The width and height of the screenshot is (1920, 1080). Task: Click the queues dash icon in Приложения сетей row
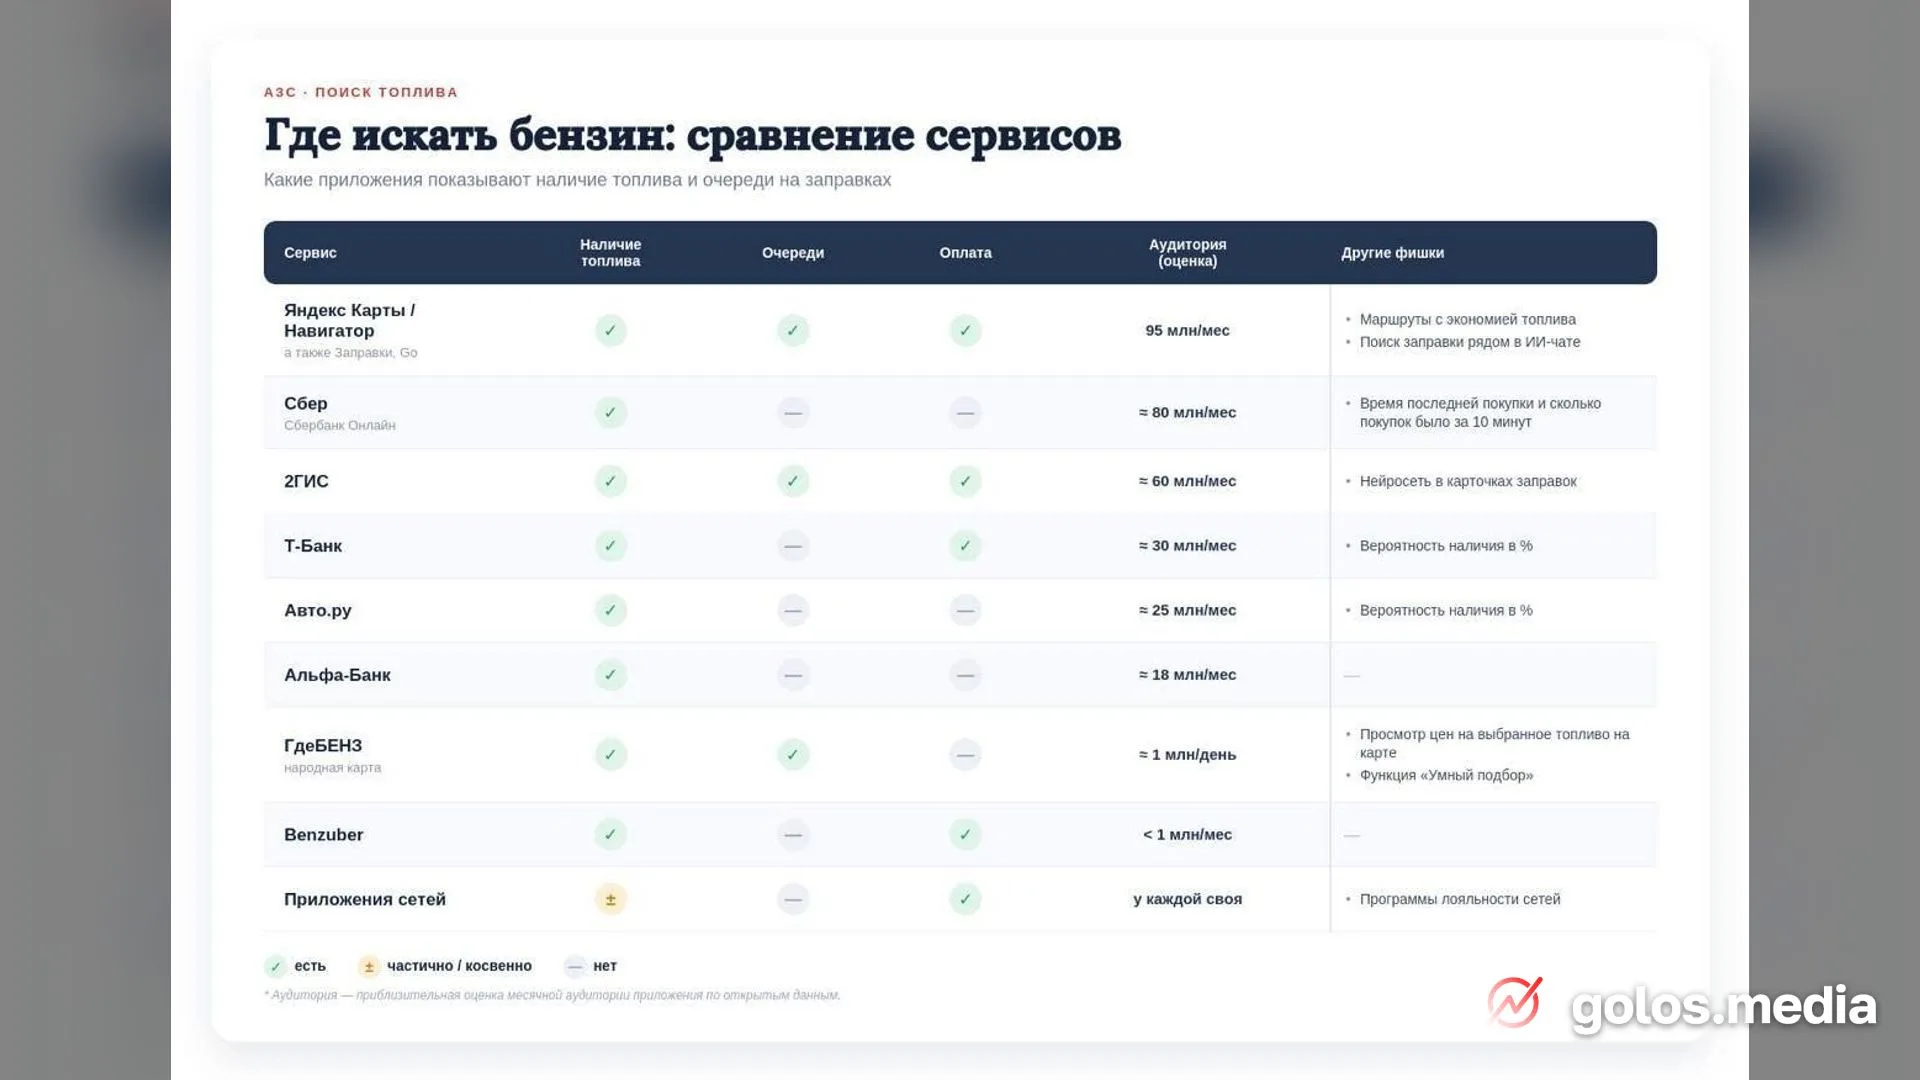pos(792,899)
